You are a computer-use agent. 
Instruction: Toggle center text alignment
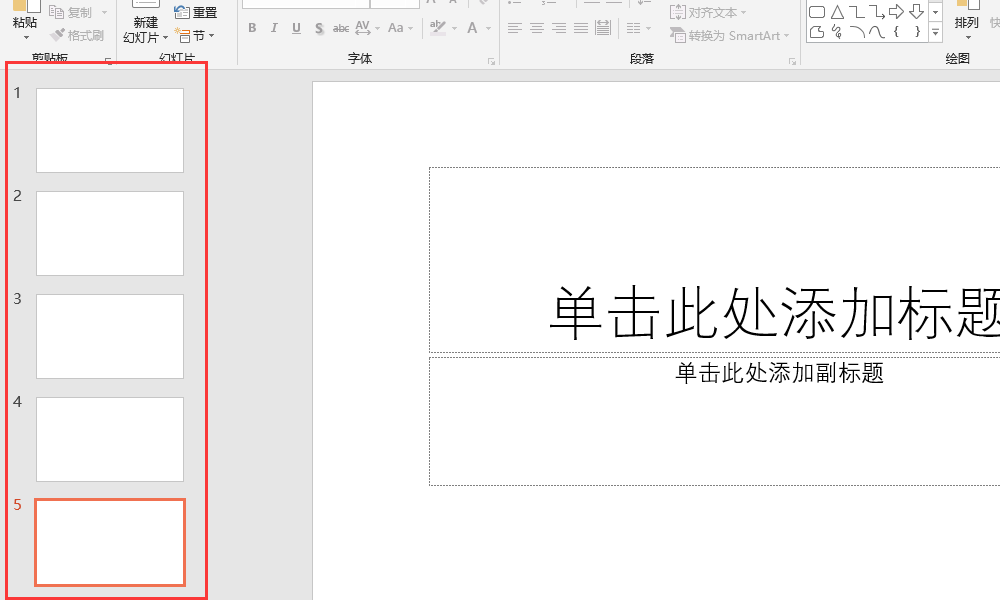point(538,28)
